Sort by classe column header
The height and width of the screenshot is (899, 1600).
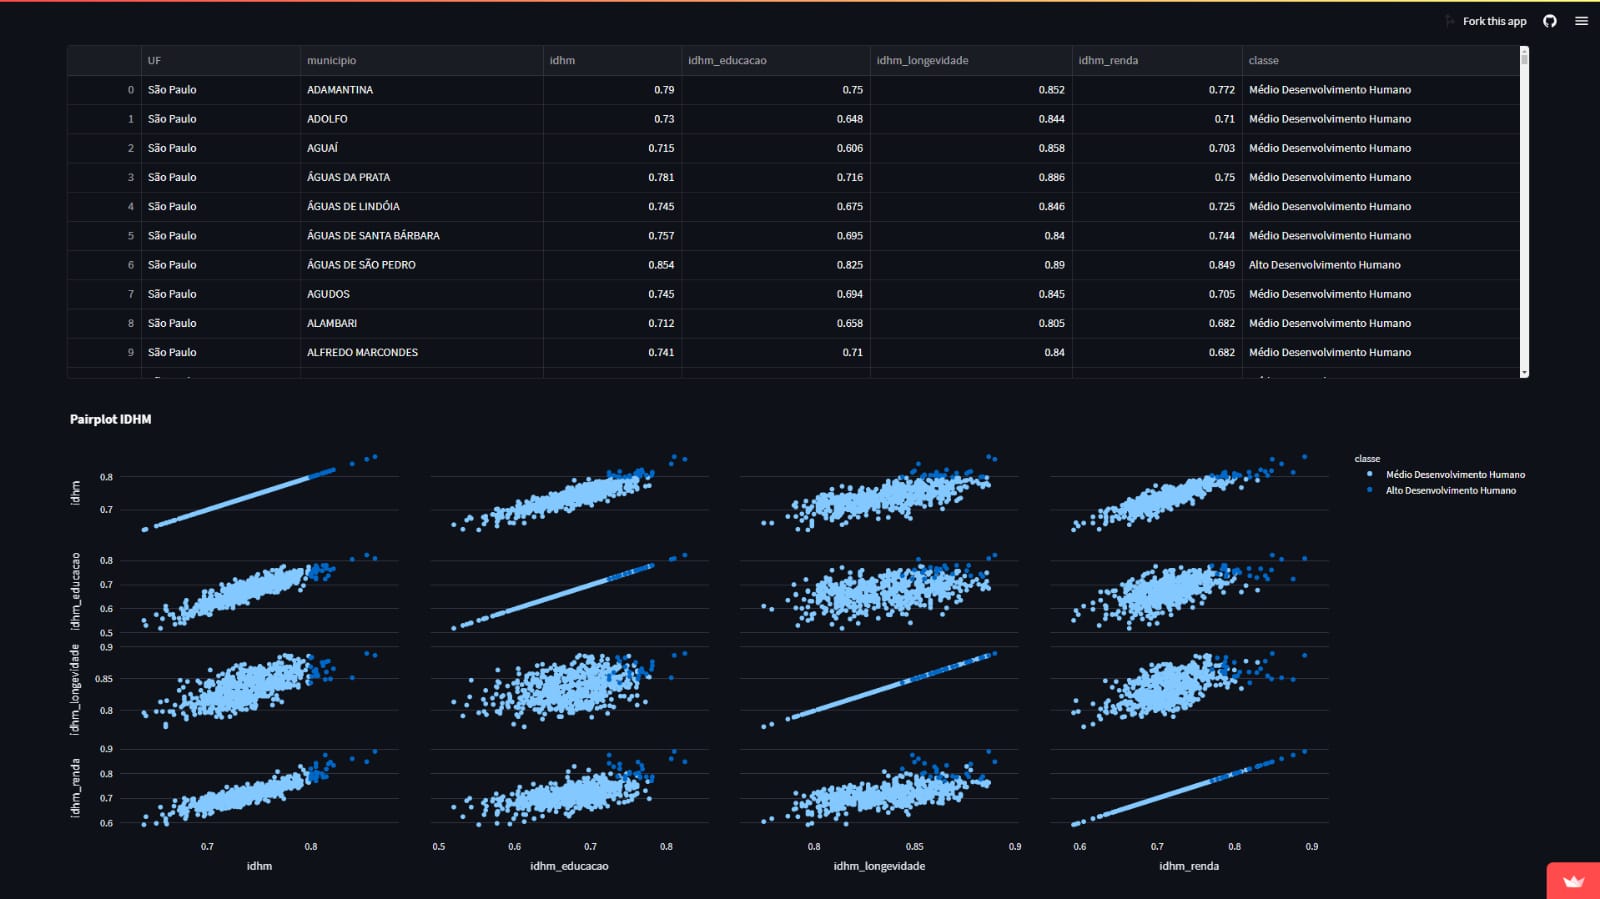tap(1380, 60)
